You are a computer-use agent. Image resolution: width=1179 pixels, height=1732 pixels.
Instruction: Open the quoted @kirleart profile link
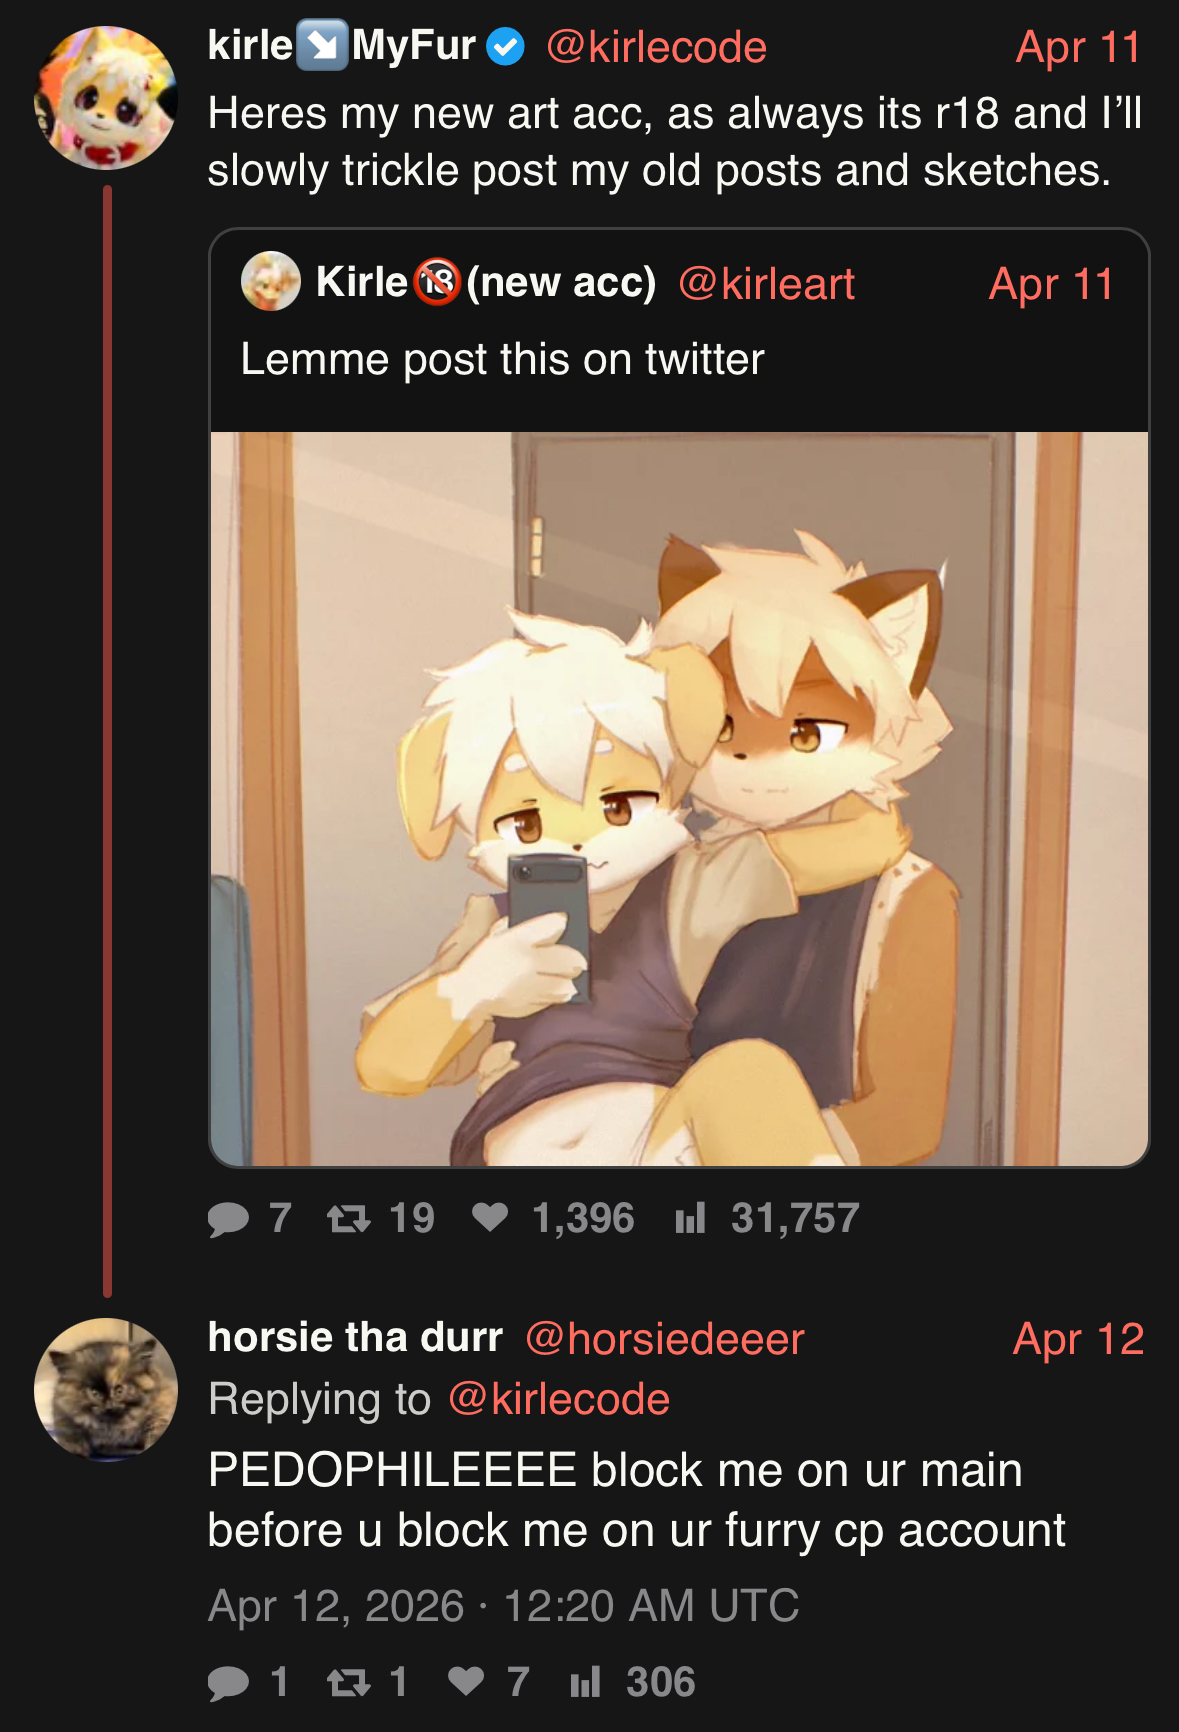[x=766, y=284]
